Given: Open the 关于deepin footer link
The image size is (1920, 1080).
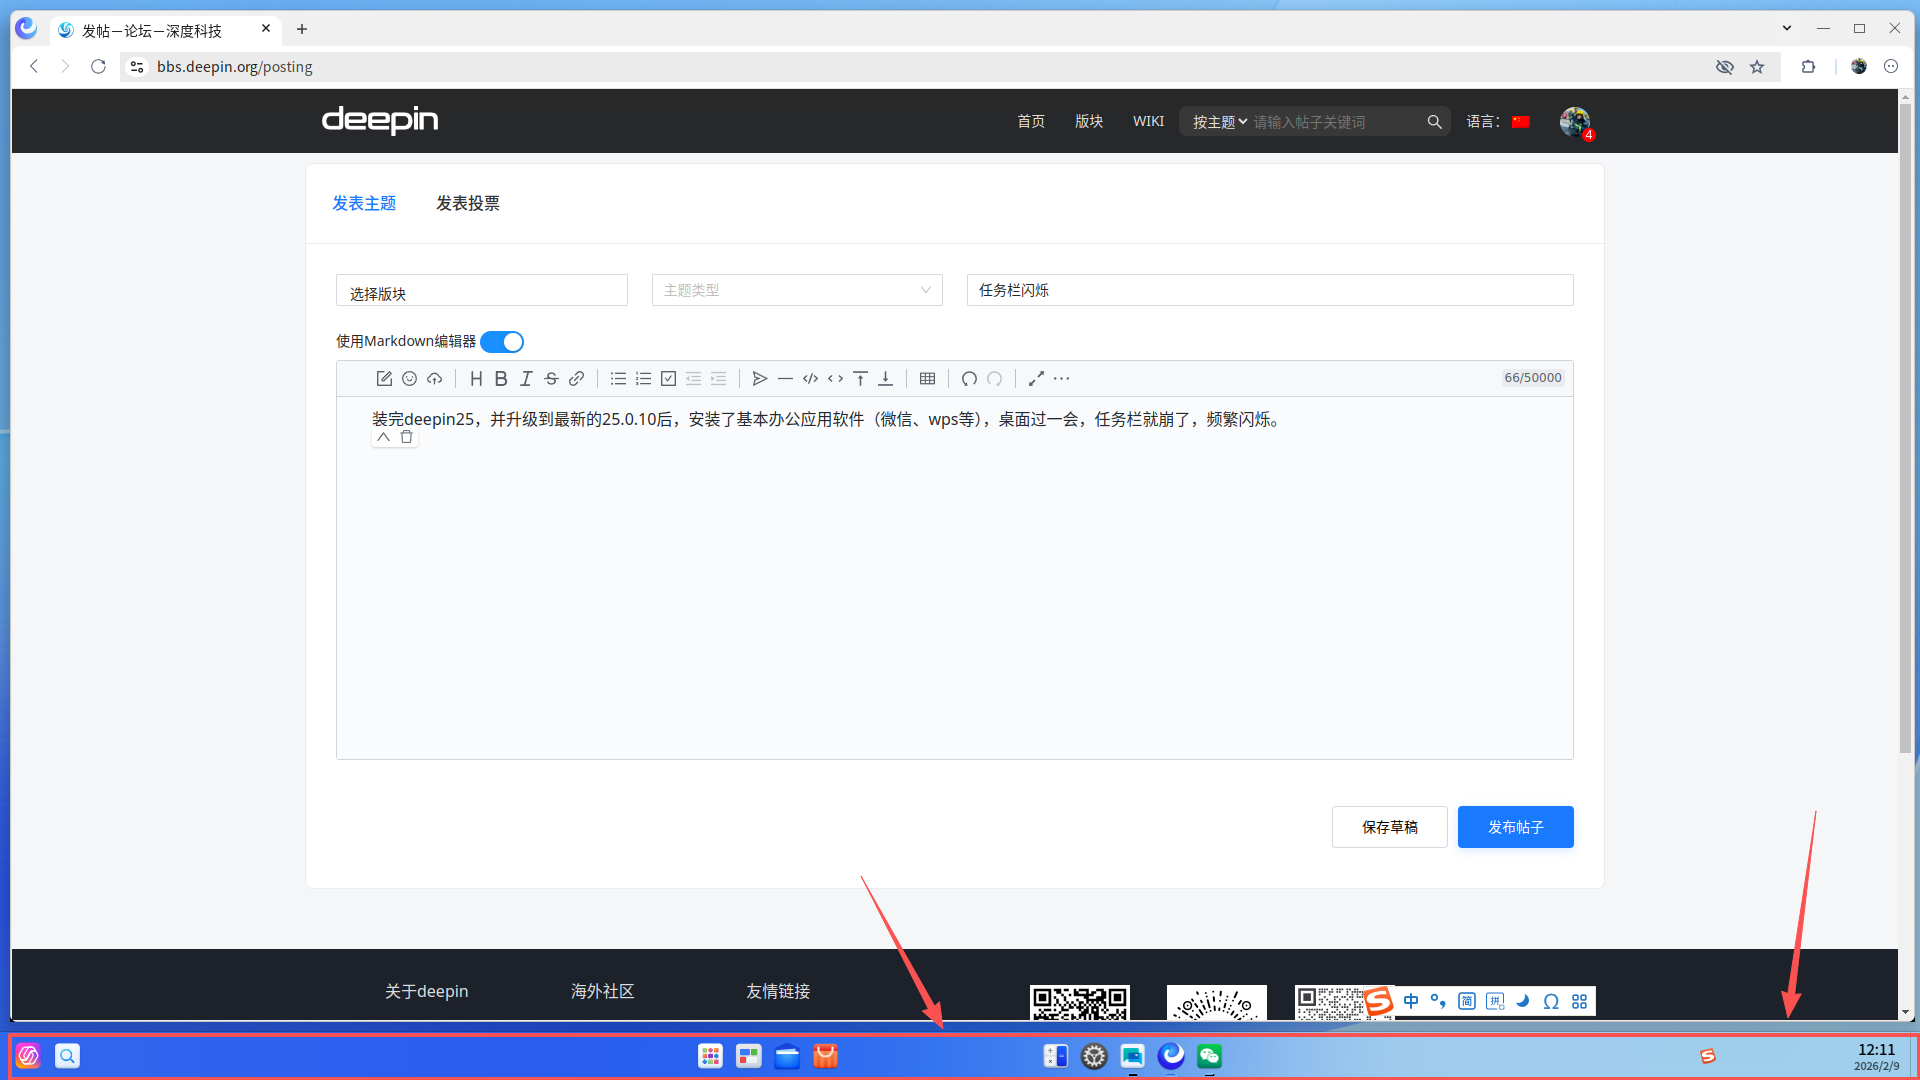Looking at the screenshot, I should [427, 991].
